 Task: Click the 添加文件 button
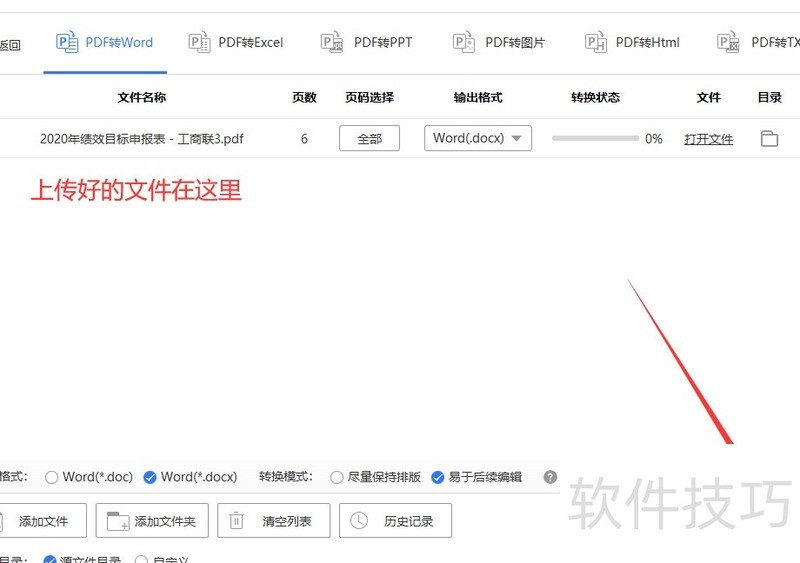pyautogui.click(x=43, y=521)
